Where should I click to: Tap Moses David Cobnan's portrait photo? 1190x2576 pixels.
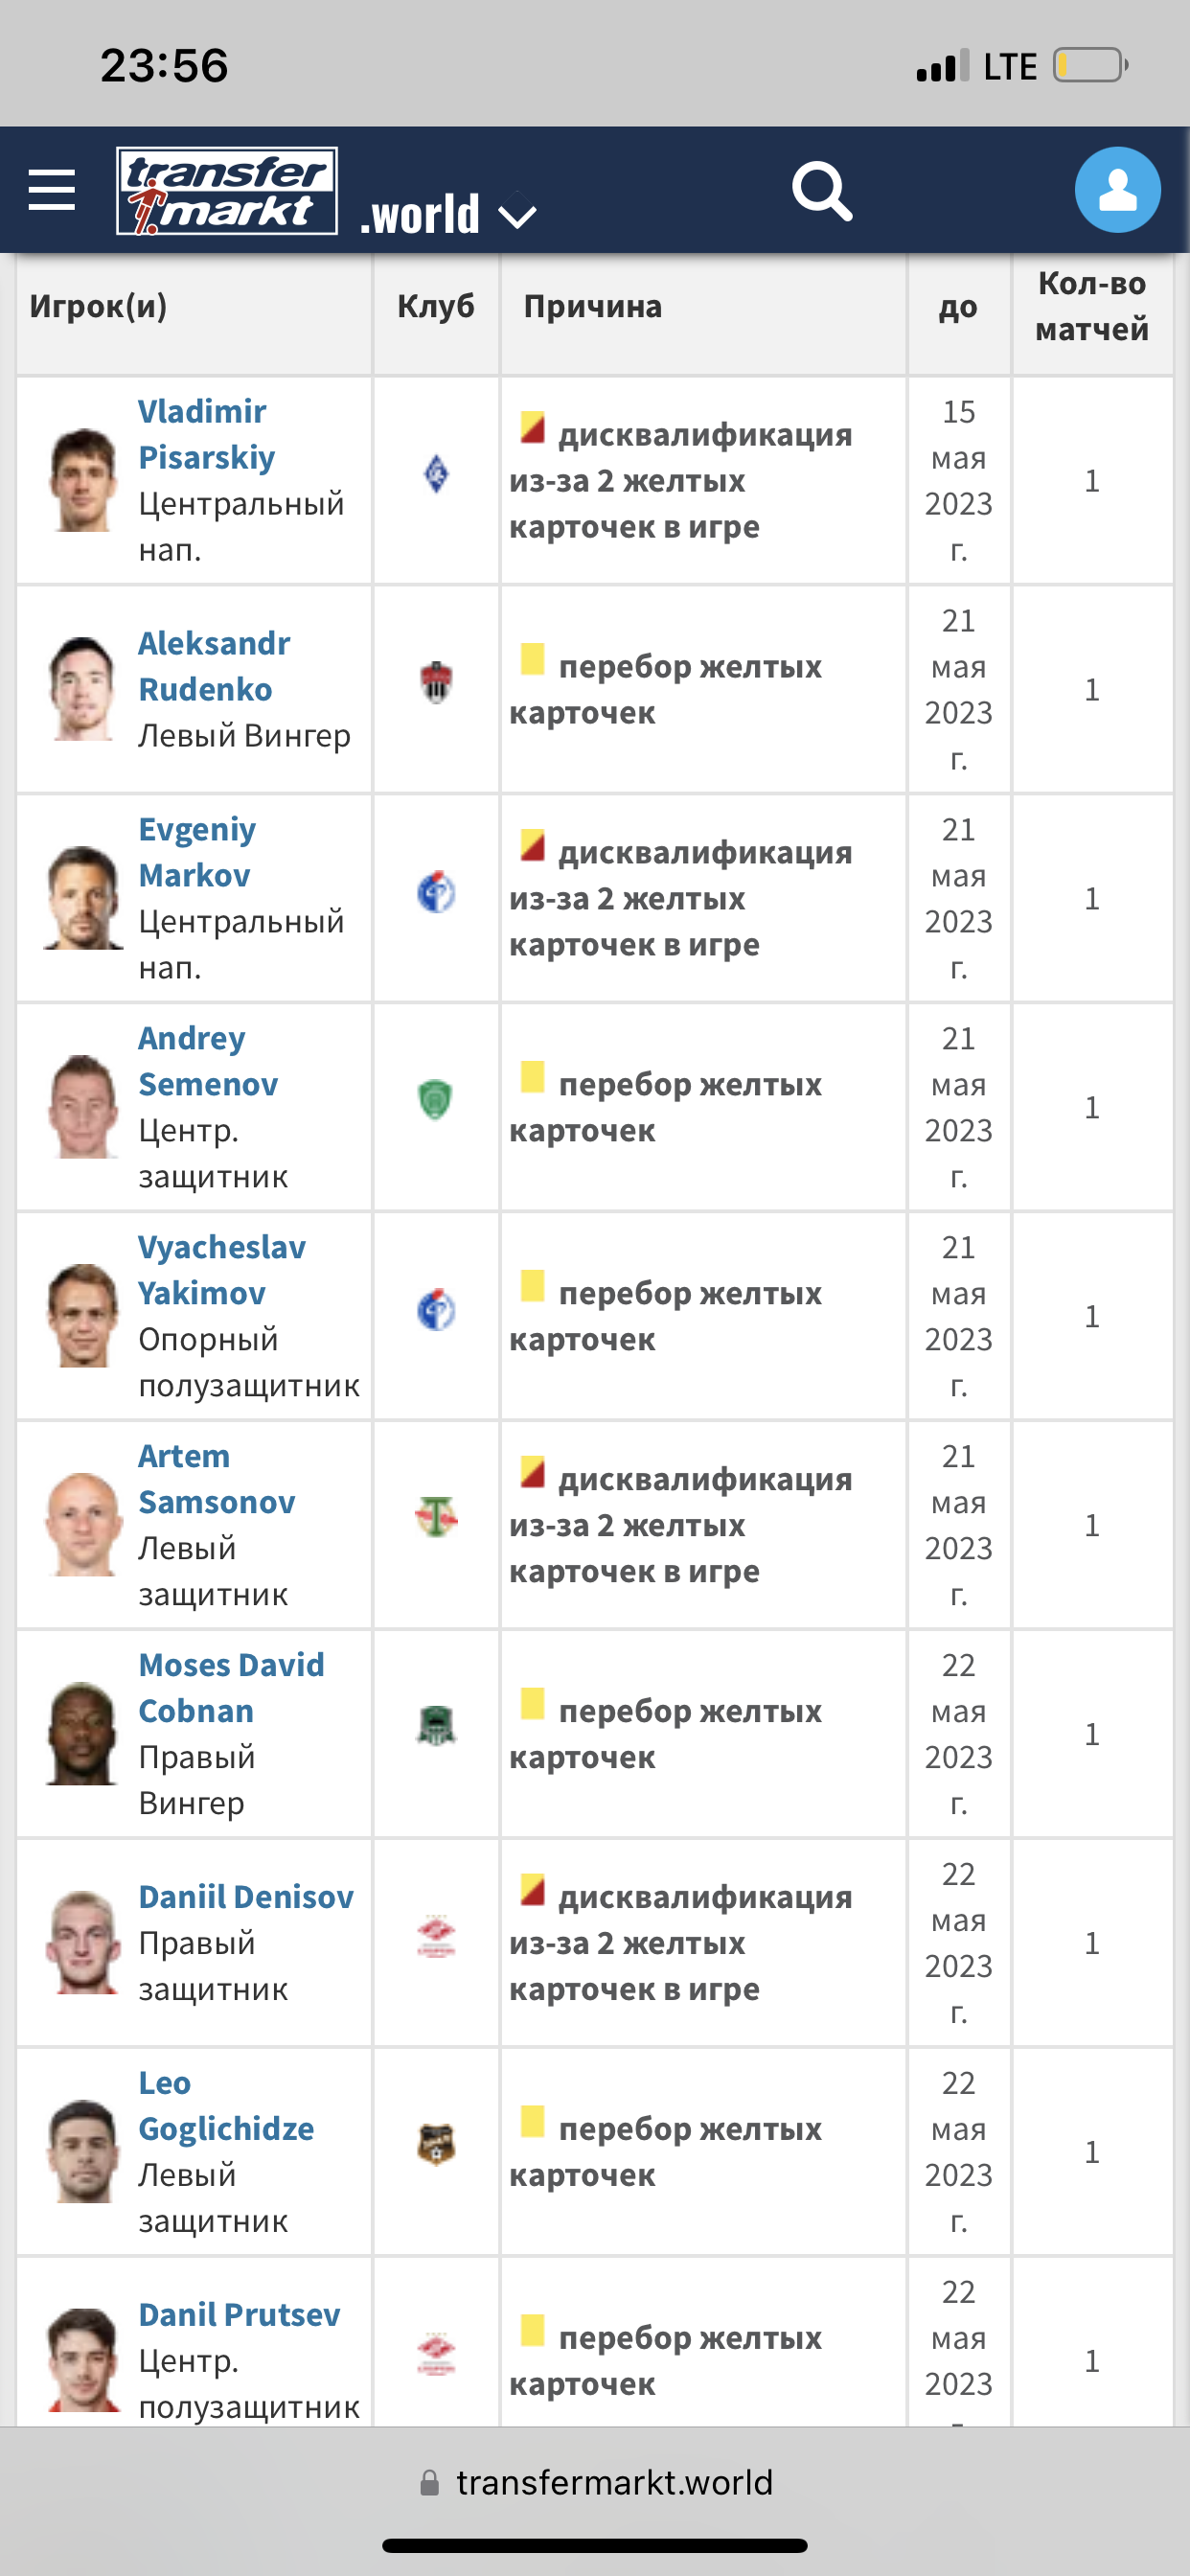pos(82,1733)
